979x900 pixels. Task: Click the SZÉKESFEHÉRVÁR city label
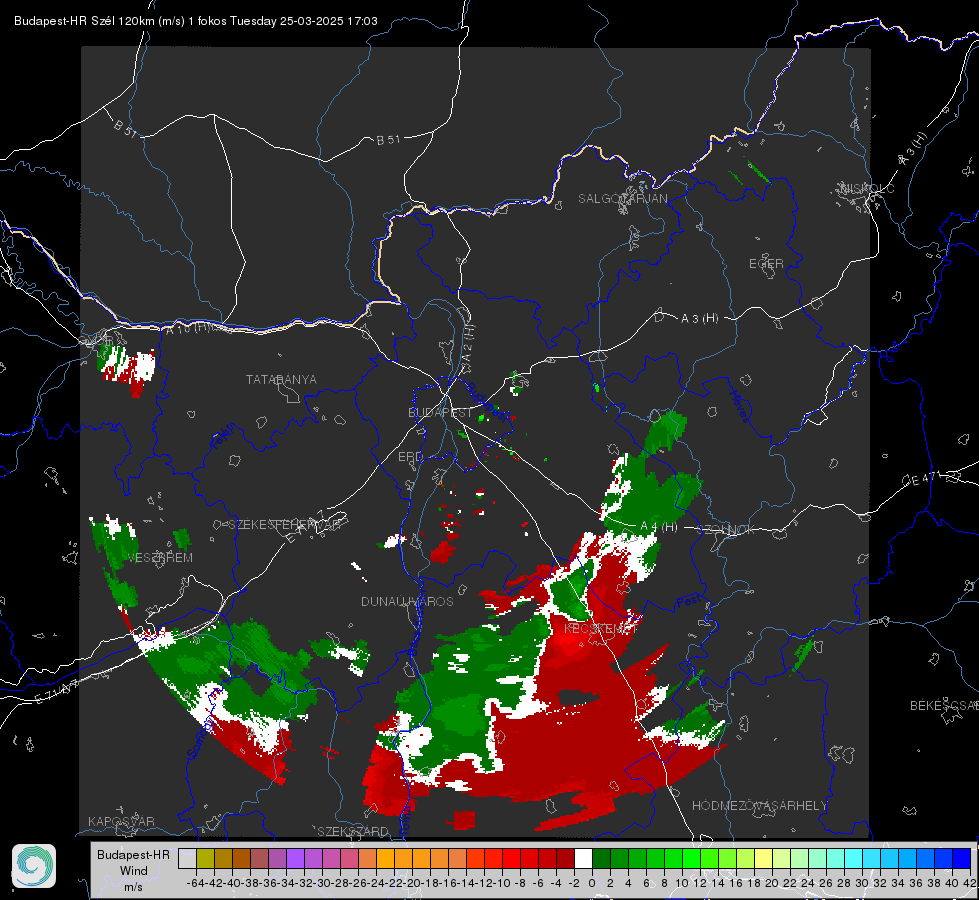pos(284,525)
